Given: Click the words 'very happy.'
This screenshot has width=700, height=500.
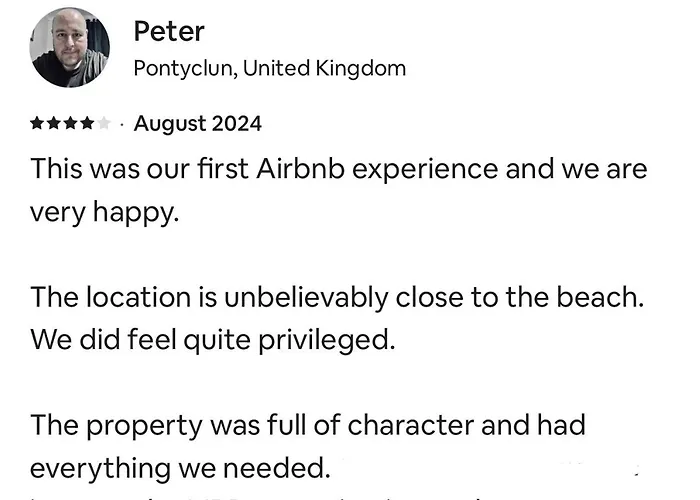Looking at the screenshot, I should [104, 212].
